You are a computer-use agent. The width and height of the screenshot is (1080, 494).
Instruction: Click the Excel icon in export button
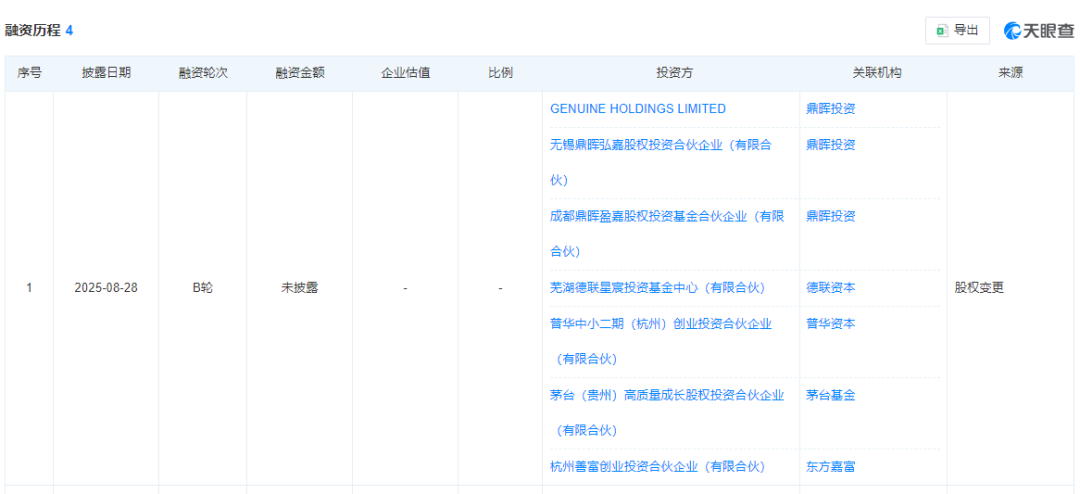(x=942, y=31)
